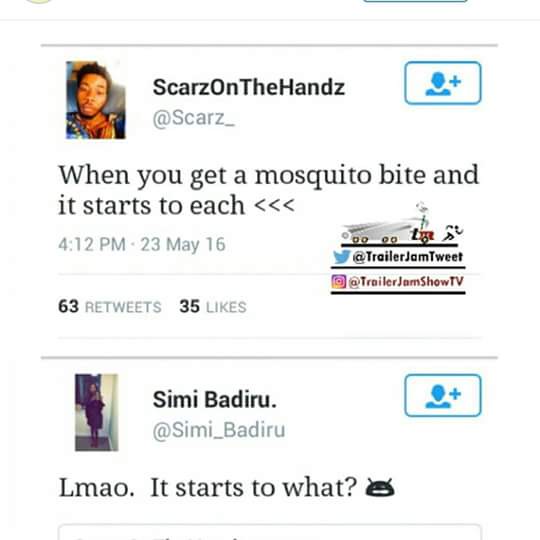This screenshot has width=540, height=540.
Task: Open Simi Badiru's profile picture
Action: 97,412
